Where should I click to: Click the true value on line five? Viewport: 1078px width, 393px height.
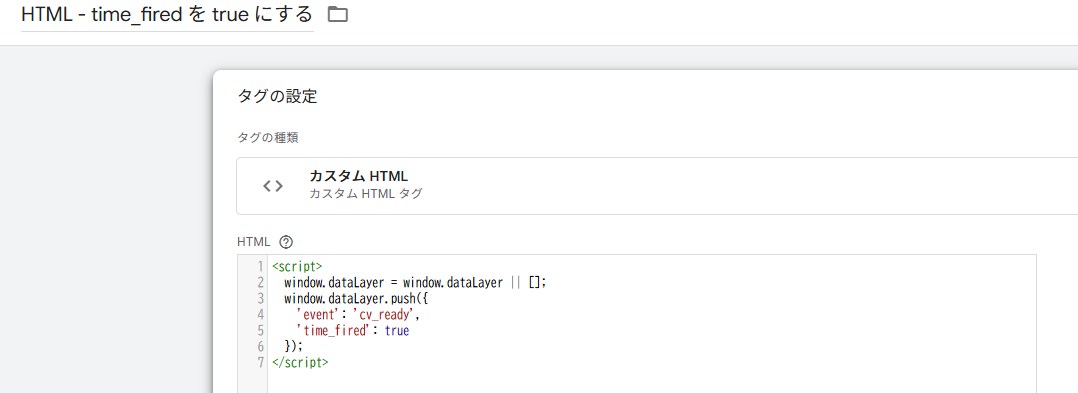(x=397, y=331)
